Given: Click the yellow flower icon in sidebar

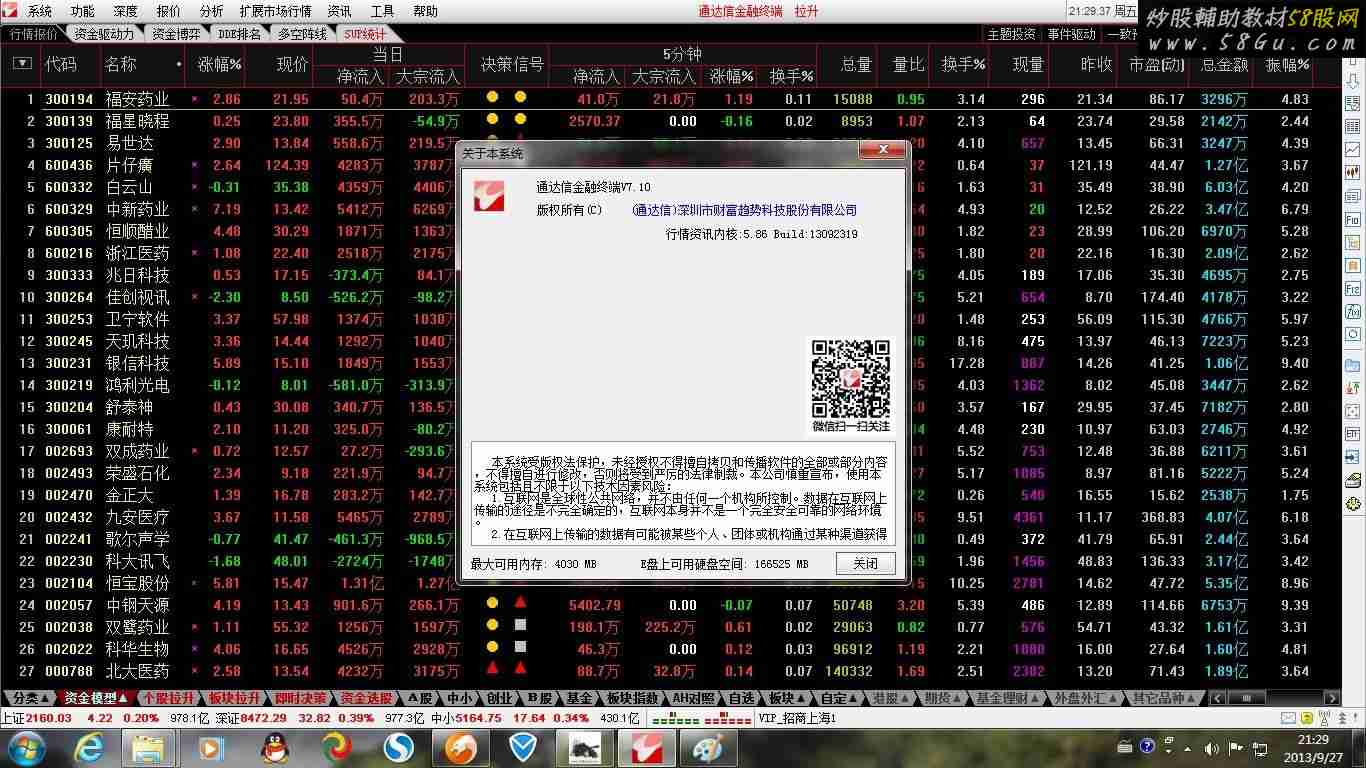Looking at the screenshot, I should point(1352,504).
